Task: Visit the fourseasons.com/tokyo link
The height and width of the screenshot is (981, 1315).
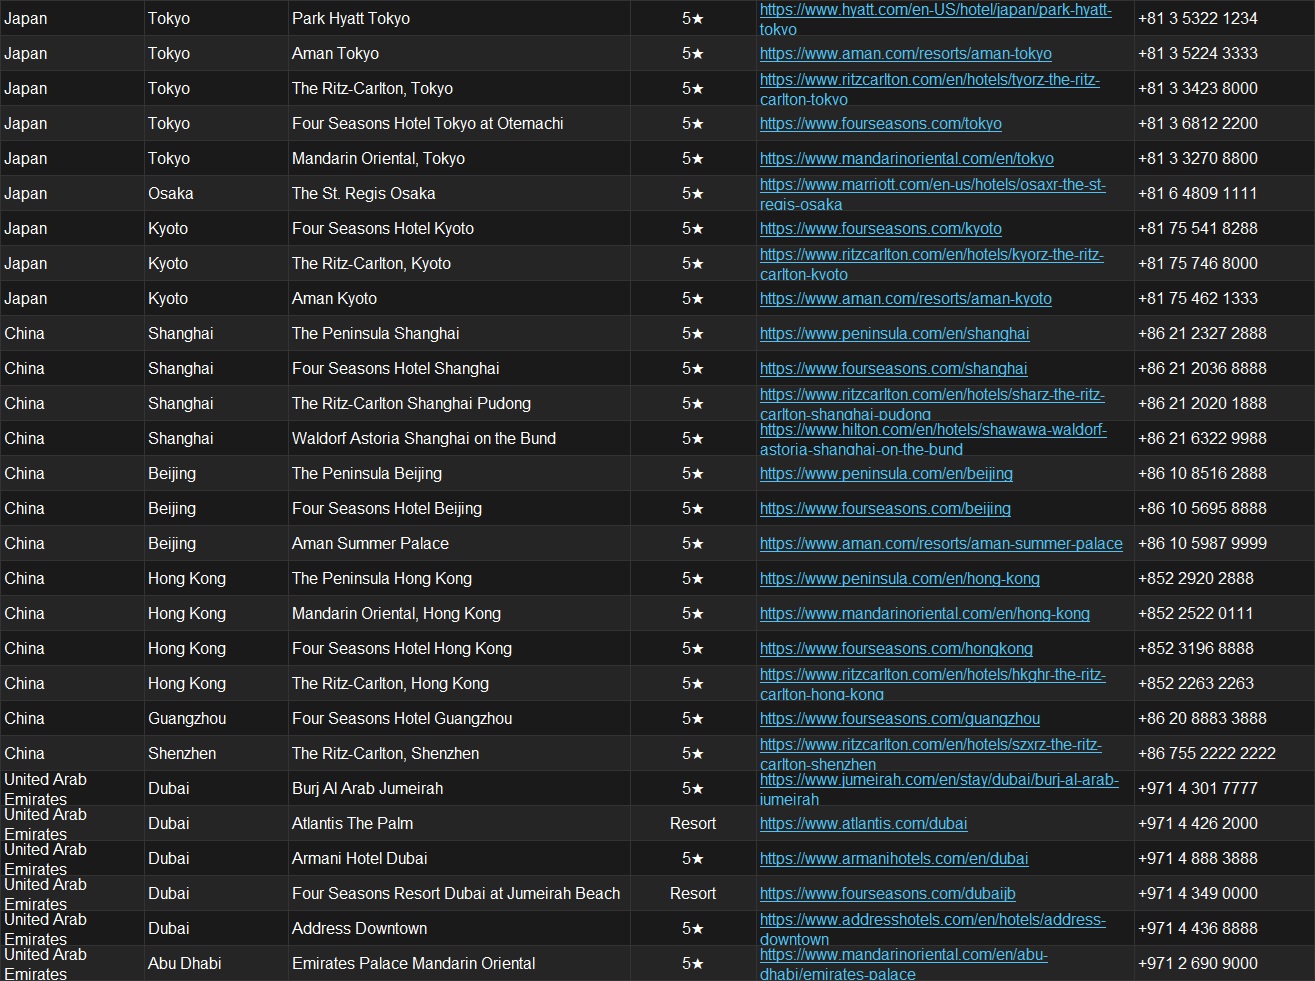Action: (880, 124)
